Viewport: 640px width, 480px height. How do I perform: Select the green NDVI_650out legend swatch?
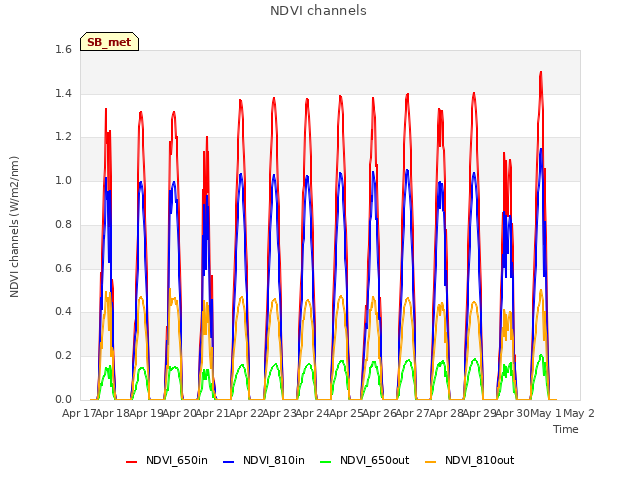click(326, 461)
